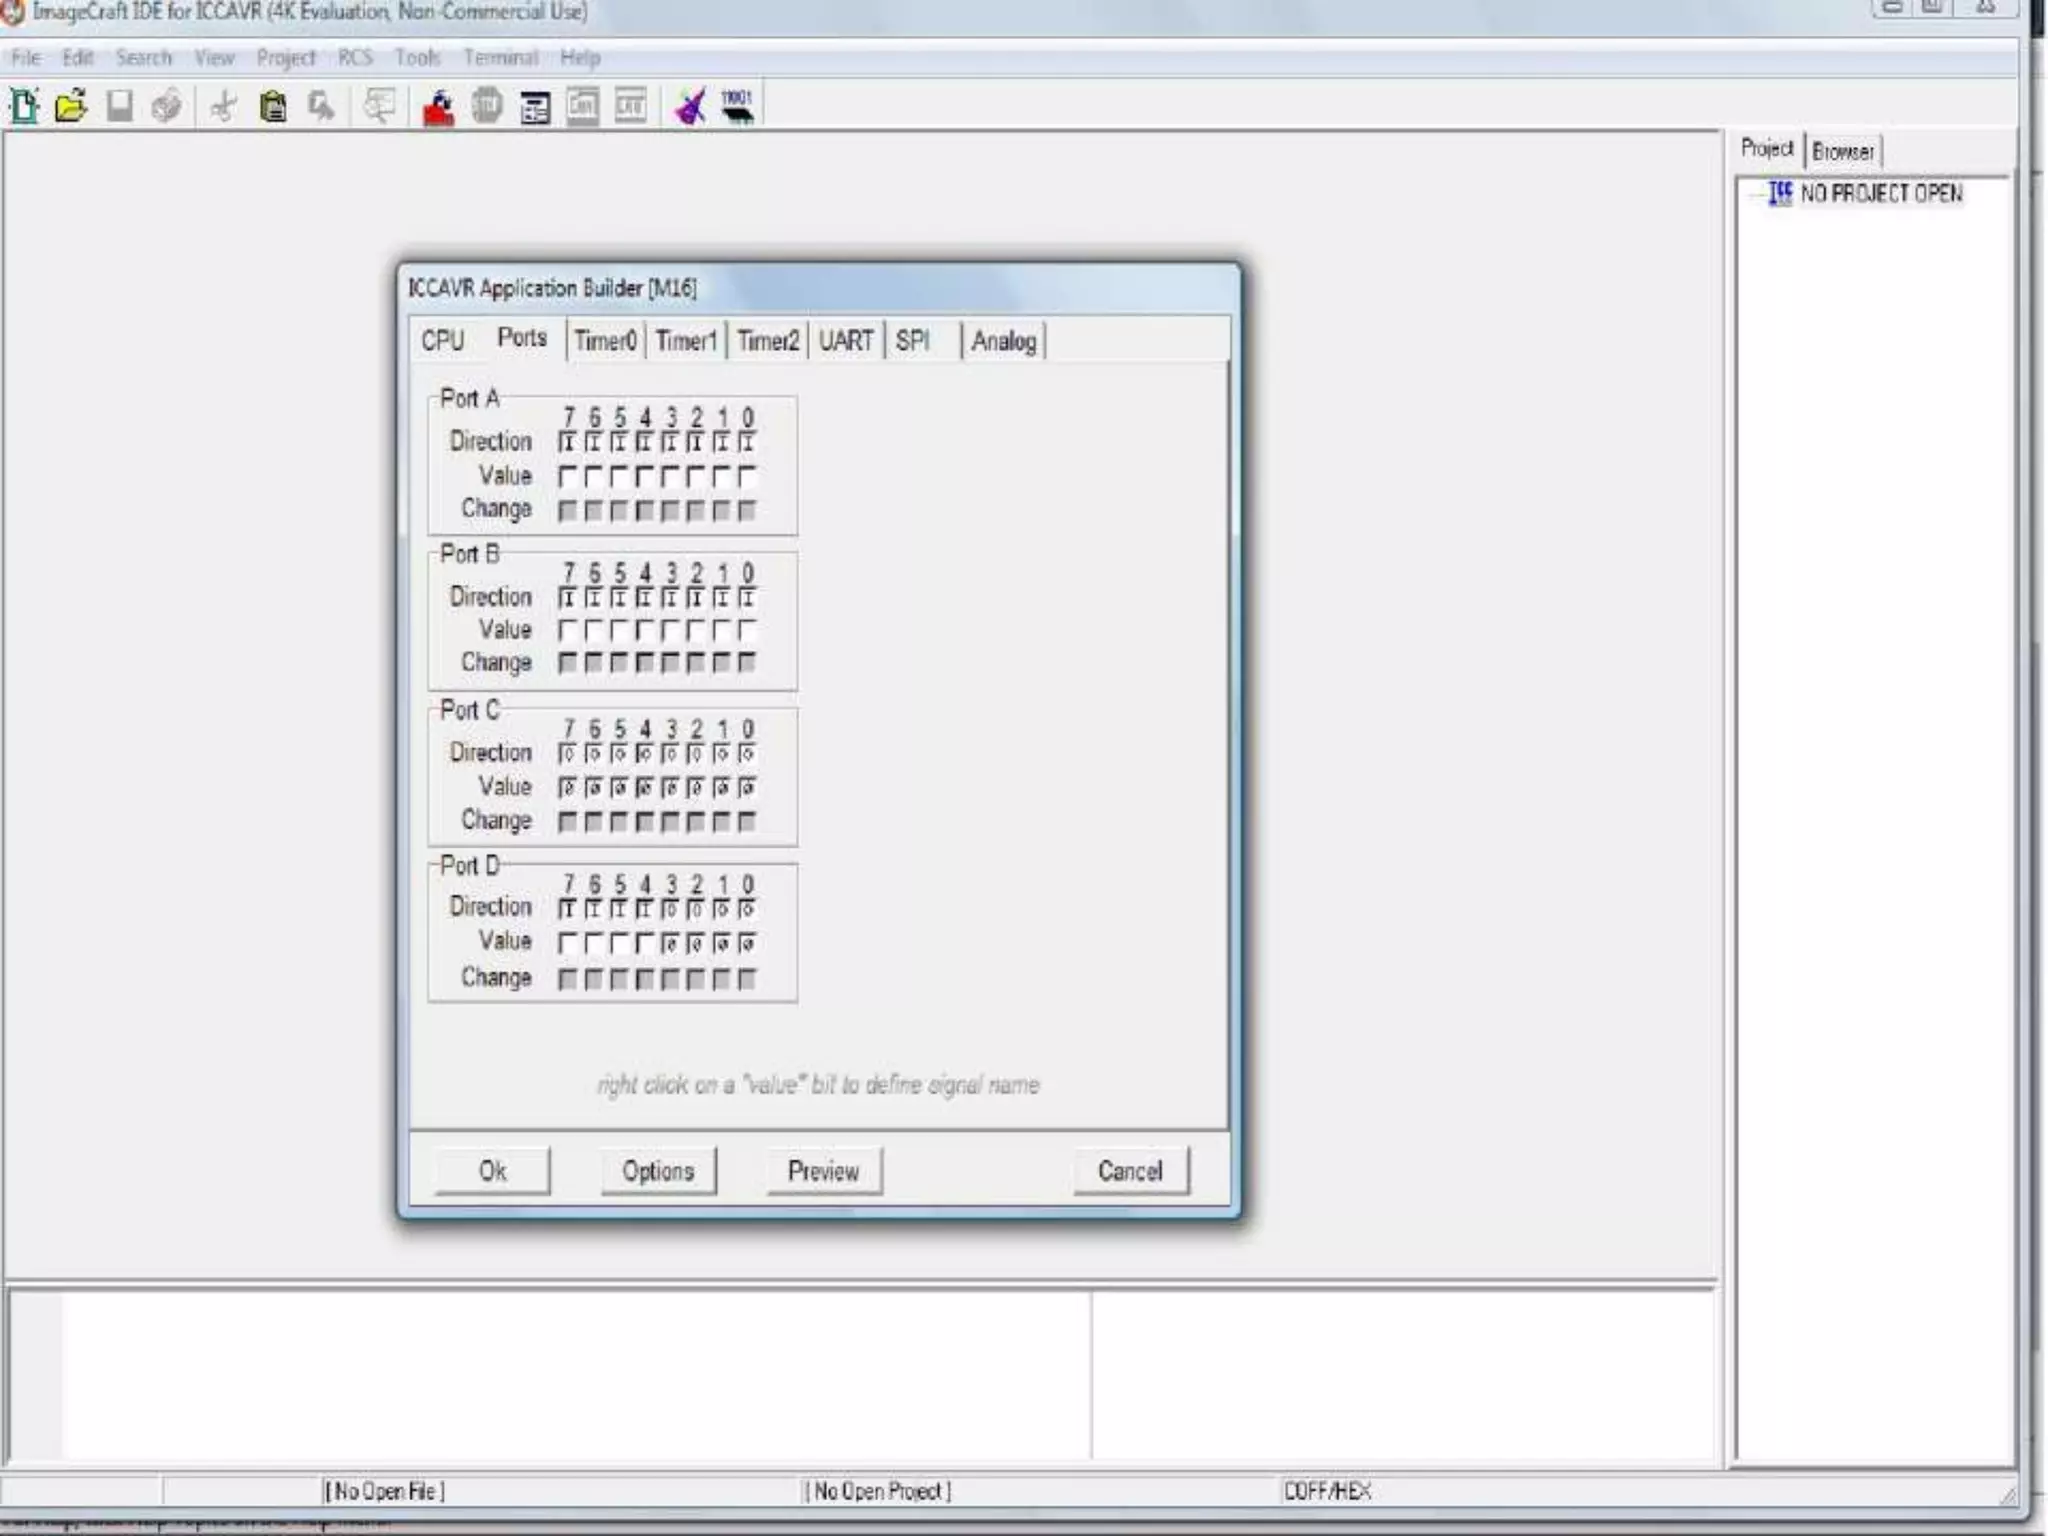Click the Open File folder icon

[x=71, y=105]
